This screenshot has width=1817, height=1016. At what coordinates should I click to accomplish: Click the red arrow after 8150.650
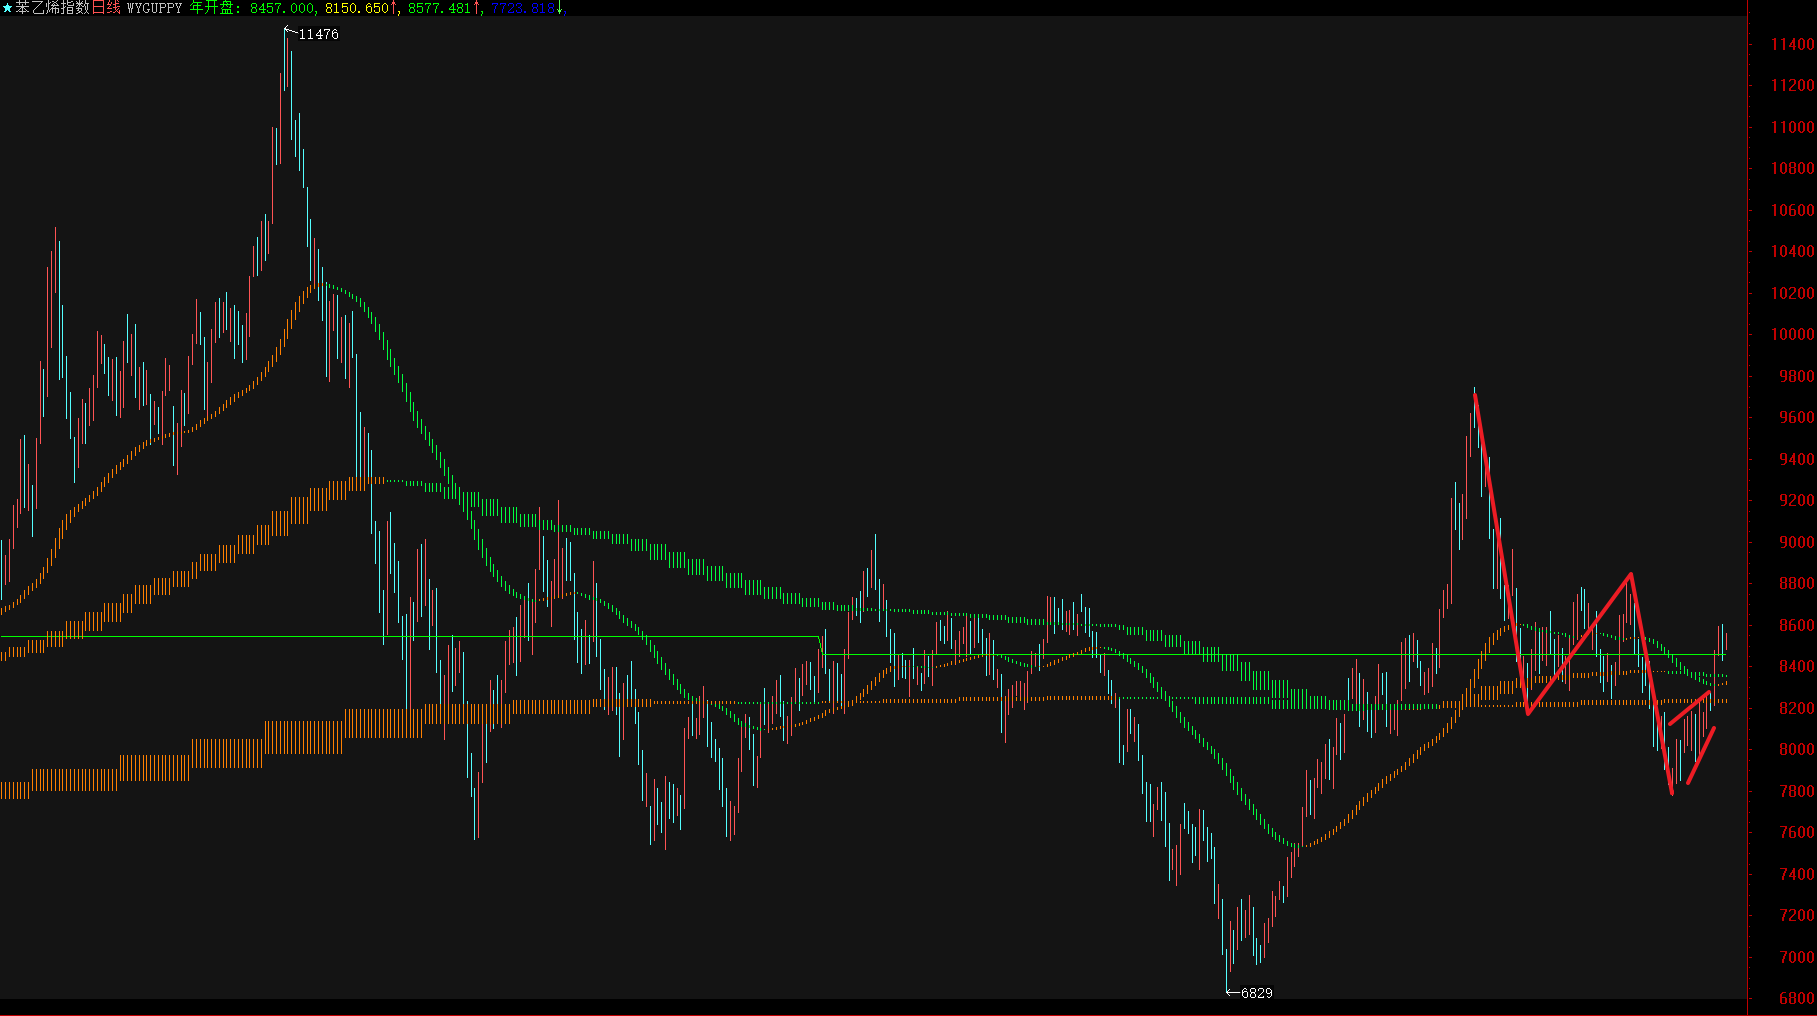(394, 8)
